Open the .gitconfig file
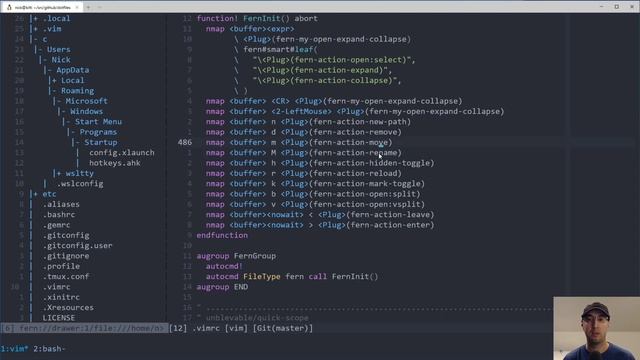 [x=66, y=235]
